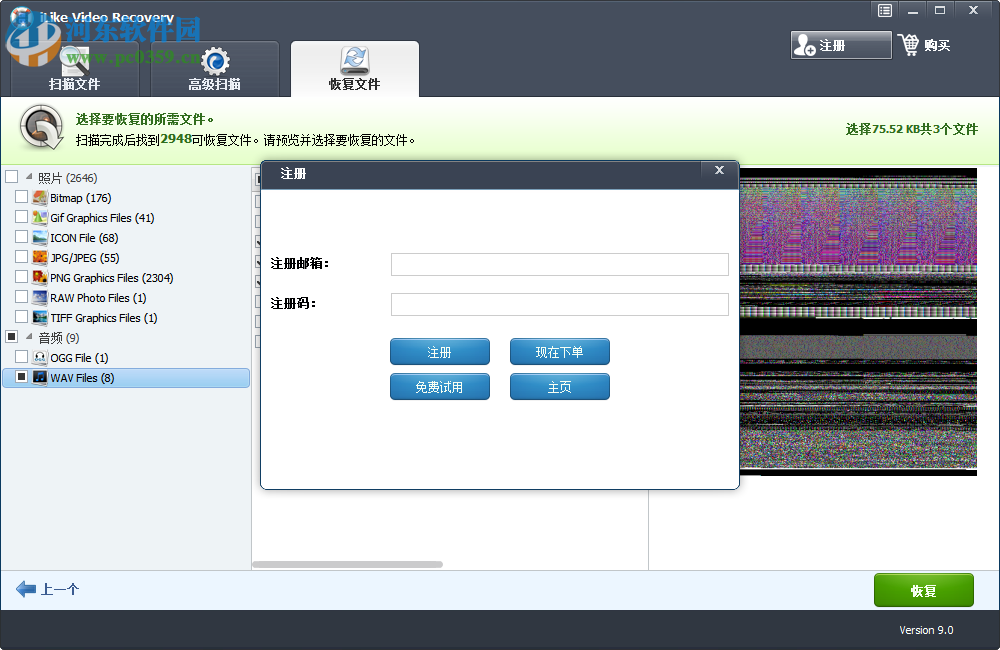Click the WAV Files audio icon
This screenshot has width=1000, height=650.
(x=37, y=377)
